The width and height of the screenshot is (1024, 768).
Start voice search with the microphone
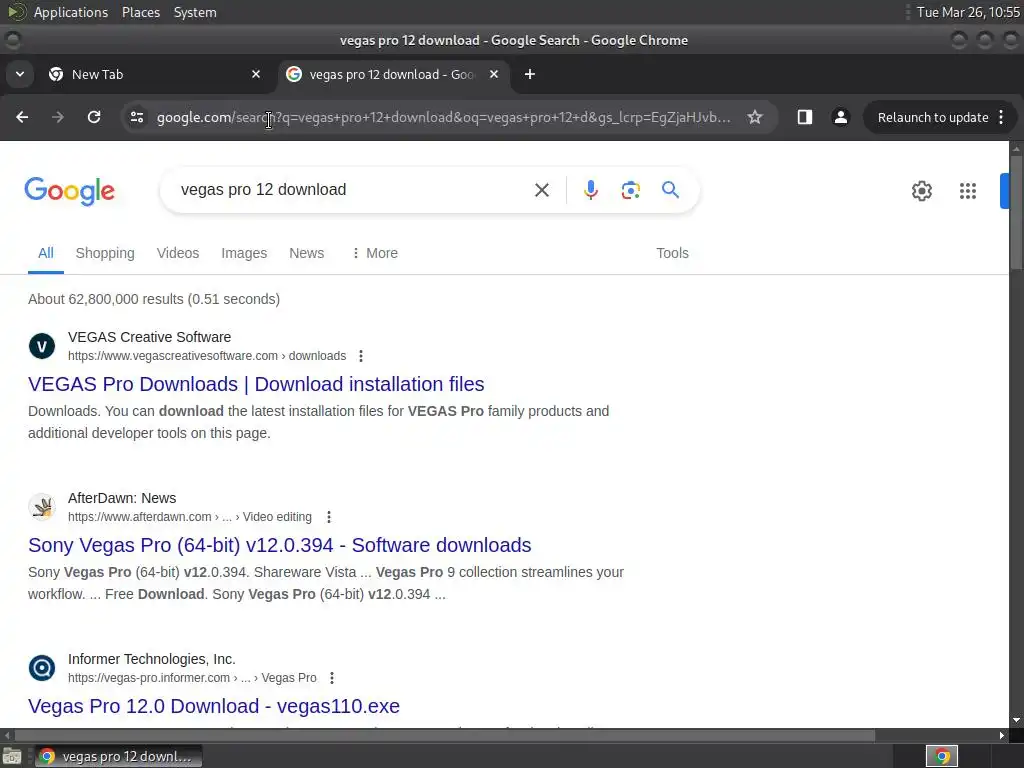(590, 190)
